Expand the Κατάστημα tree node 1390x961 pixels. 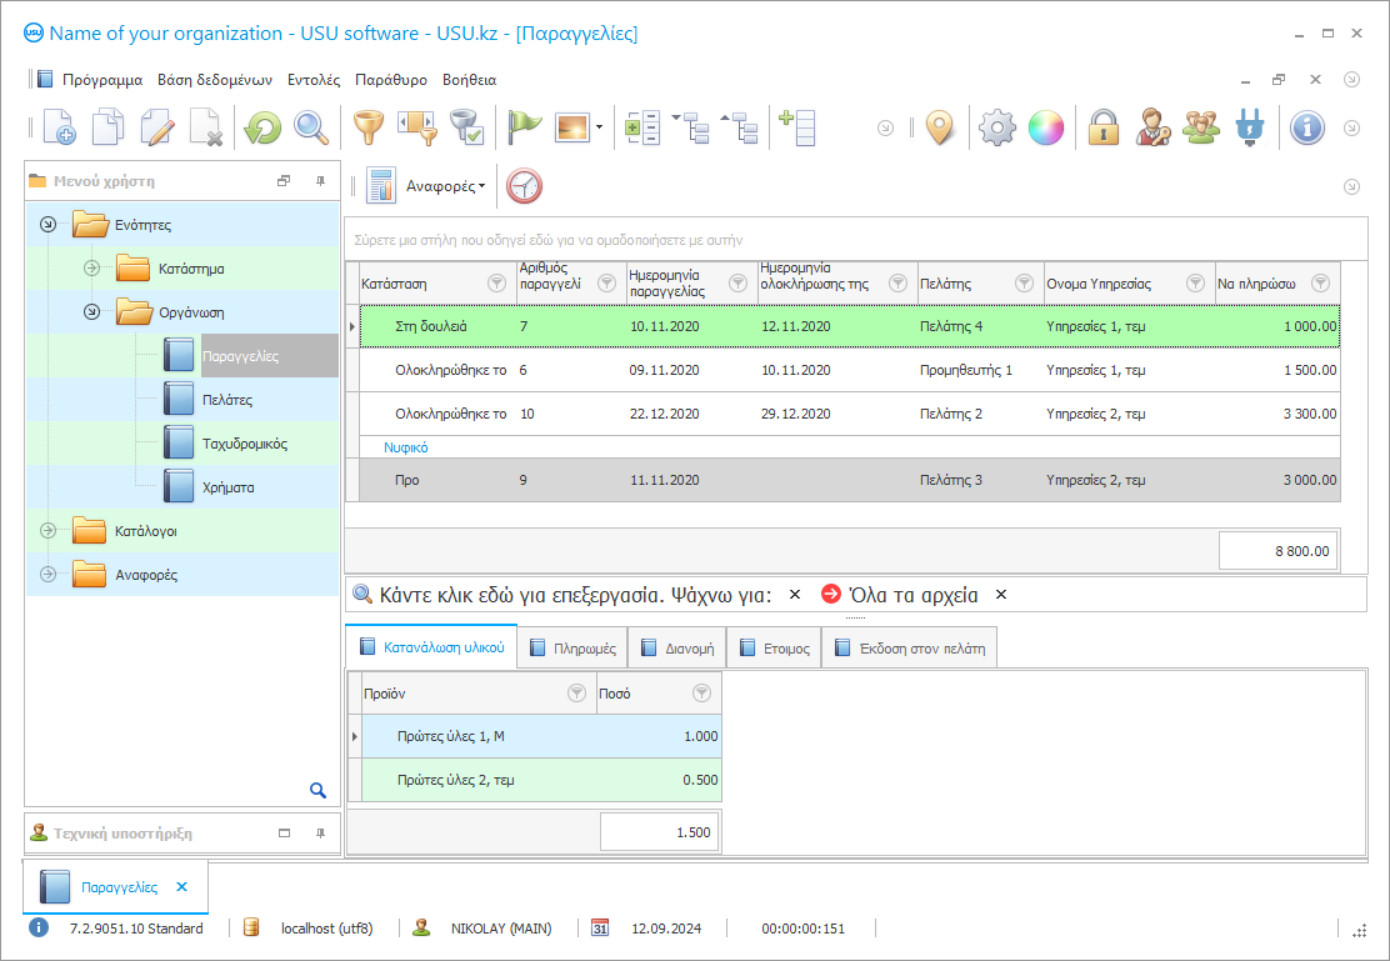click(x=92, y=268)
